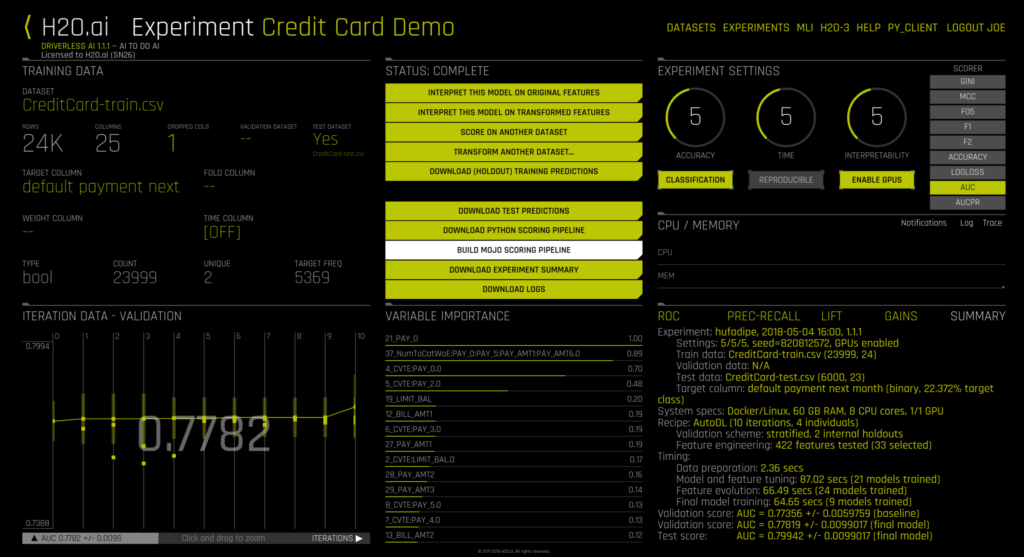Click the Interpretability dial showing 5
The height and width of the screenshot is (557, 1024).
[877, 117]
